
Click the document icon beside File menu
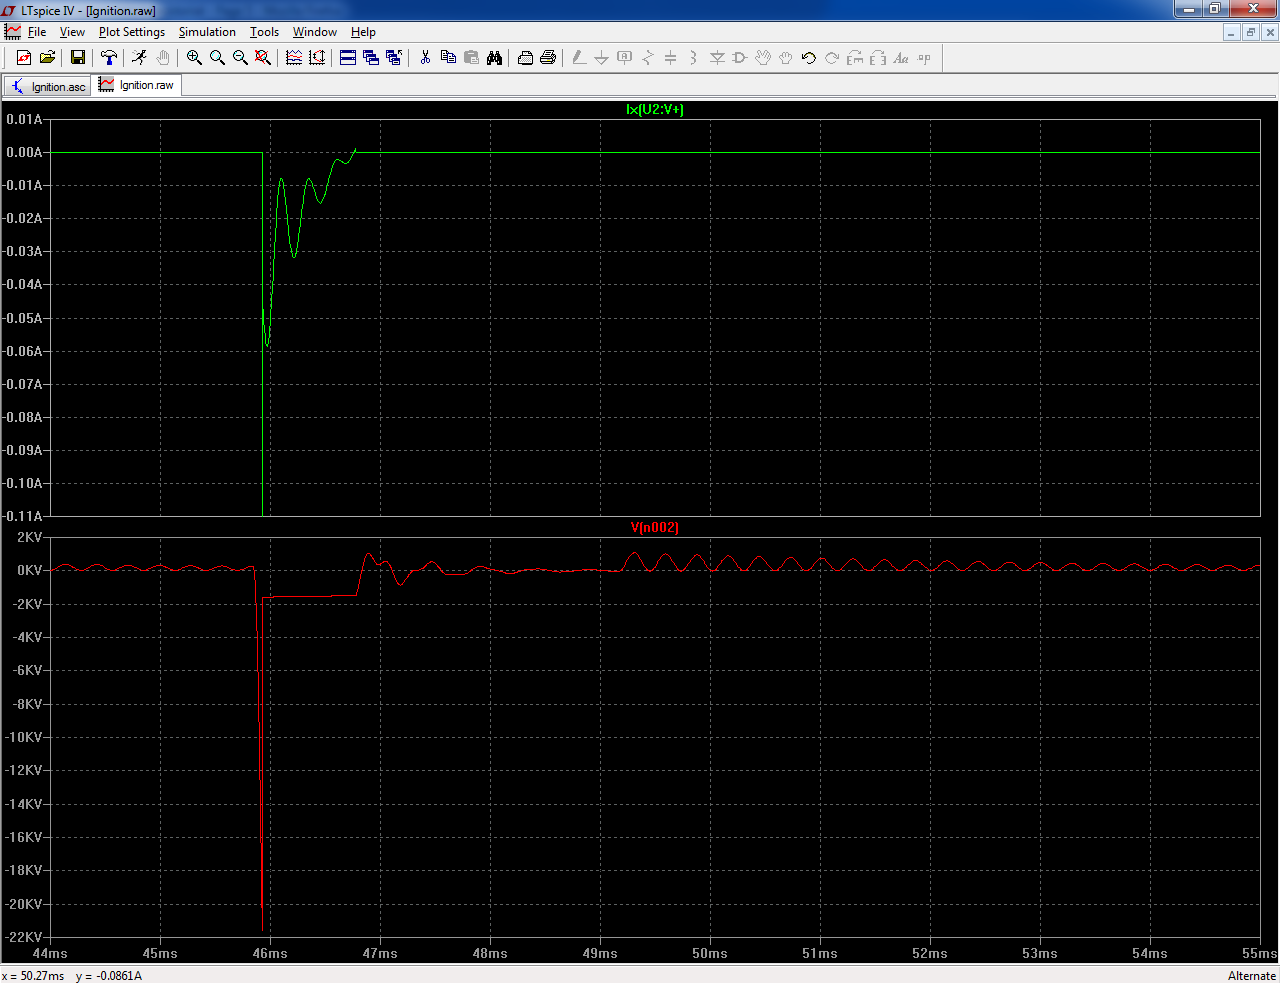pyautogui.click(x=12, y=32)
